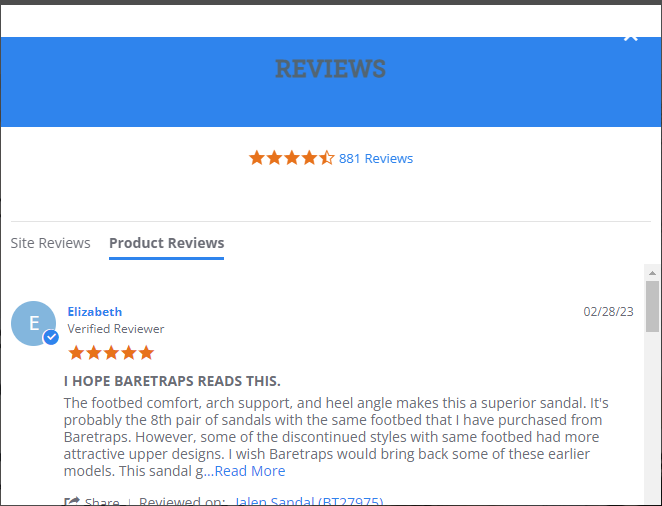Image resolution: width=662 pixels, height=506 pixels.
Task: Click Elizabeth's avatar circle with letter E
Action: coord(33,323)
